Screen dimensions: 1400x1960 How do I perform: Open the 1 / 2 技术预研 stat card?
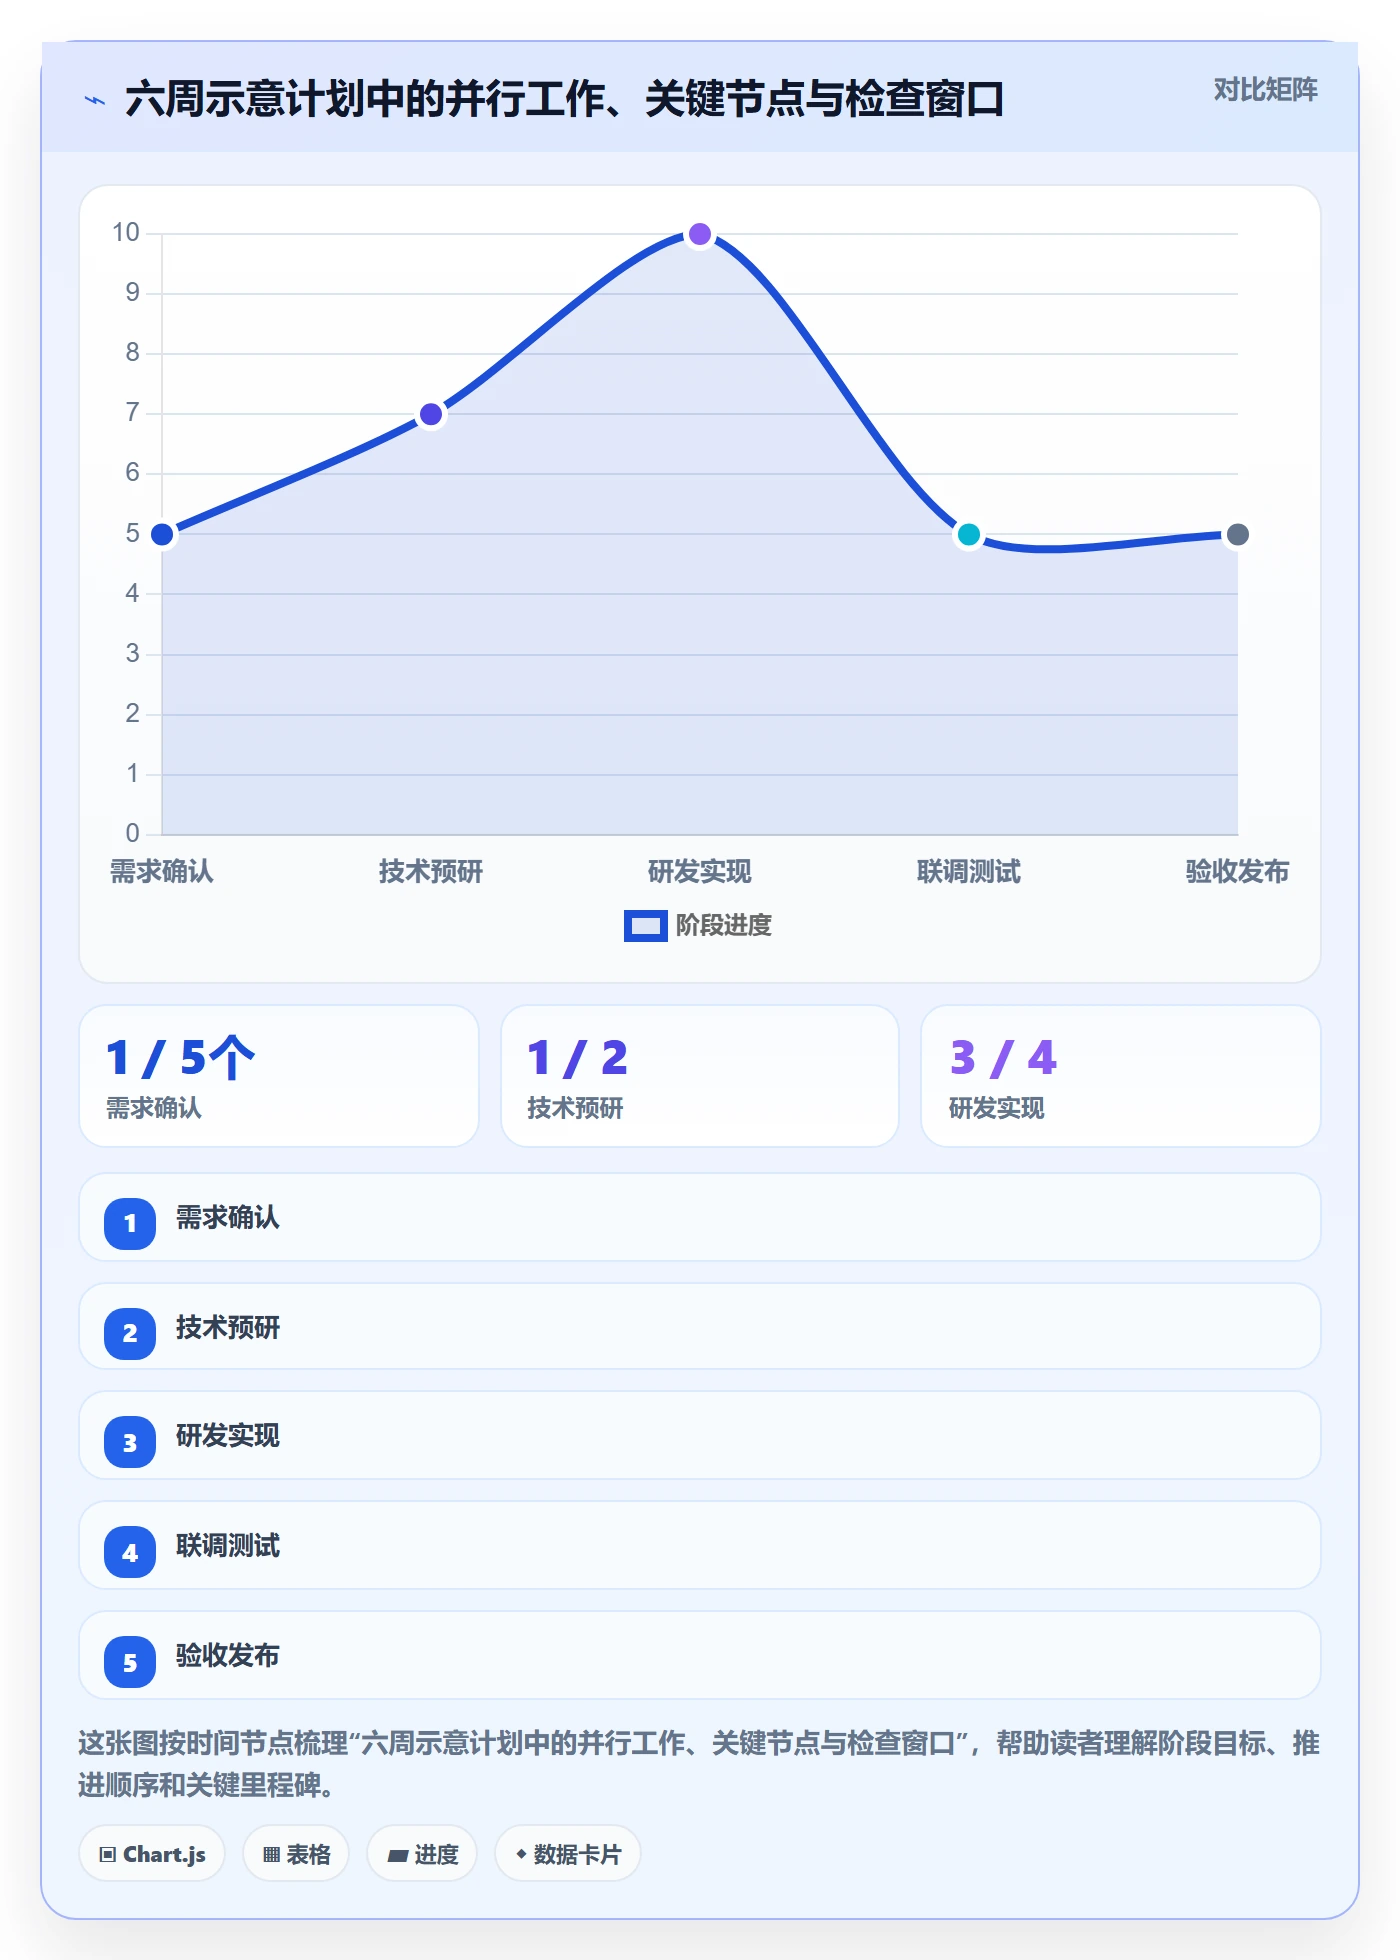click(x=700, y=1076)
